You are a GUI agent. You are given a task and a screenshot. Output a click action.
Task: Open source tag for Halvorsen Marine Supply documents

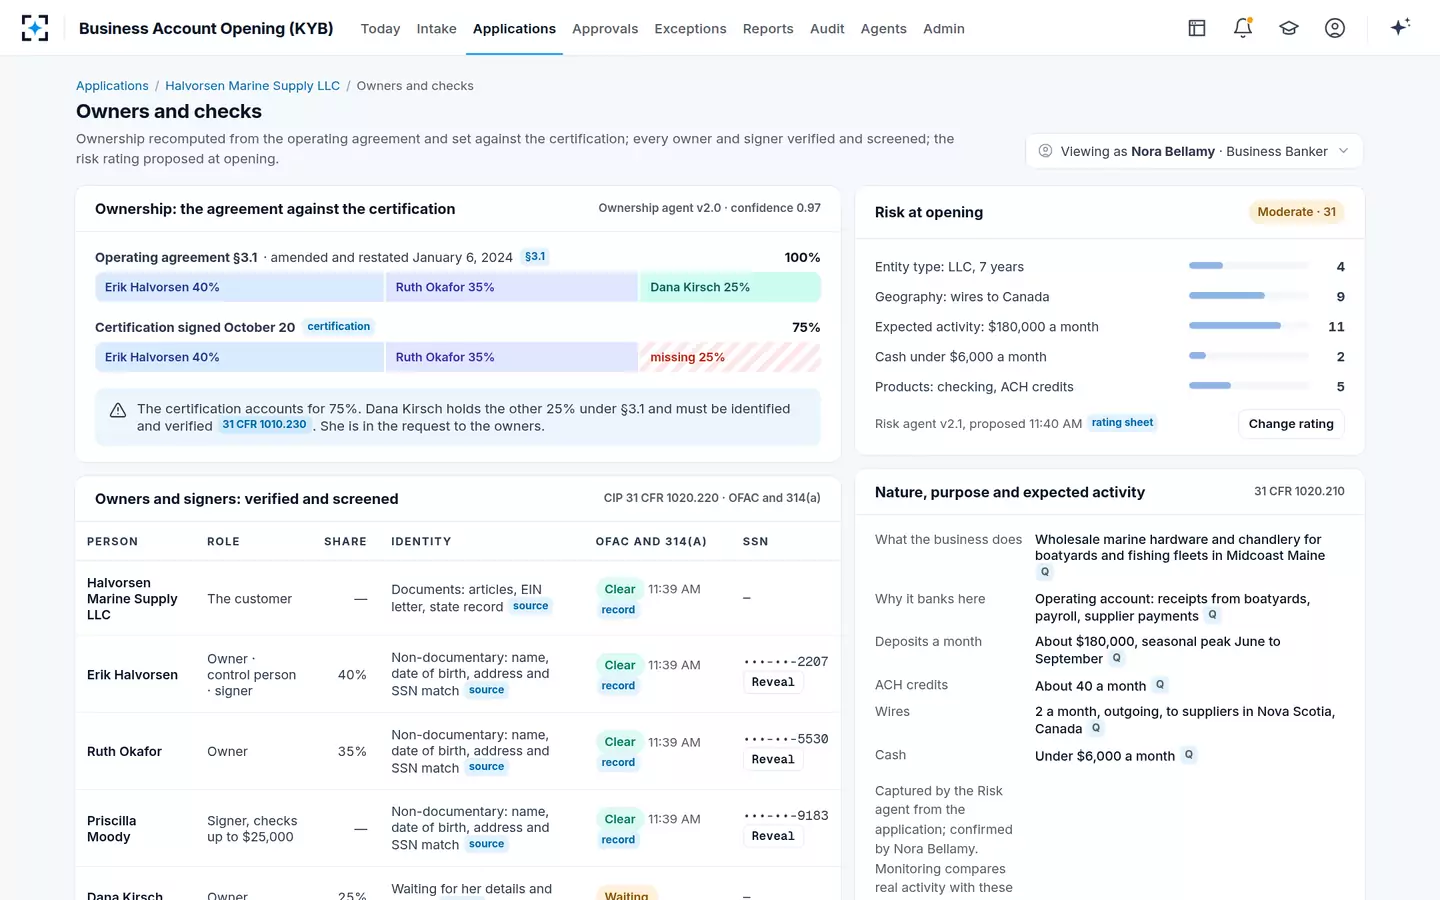530,606
